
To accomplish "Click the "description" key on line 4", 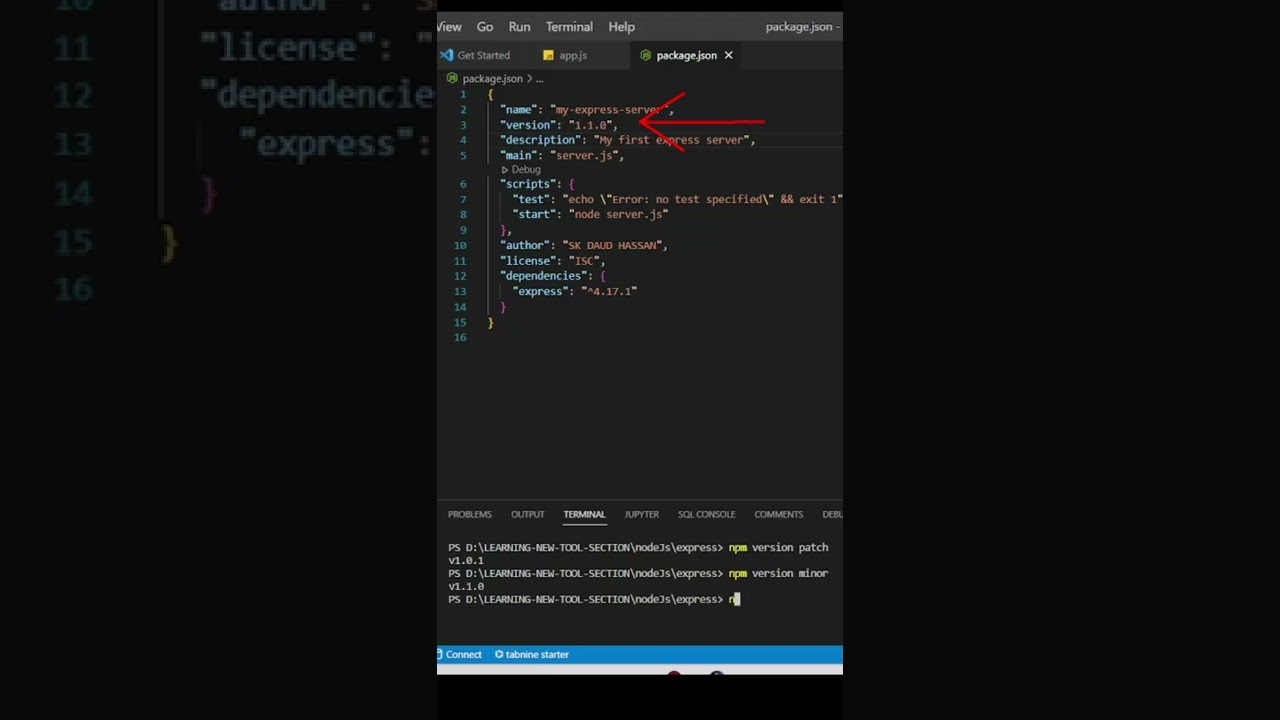I will tap(540, 140).
